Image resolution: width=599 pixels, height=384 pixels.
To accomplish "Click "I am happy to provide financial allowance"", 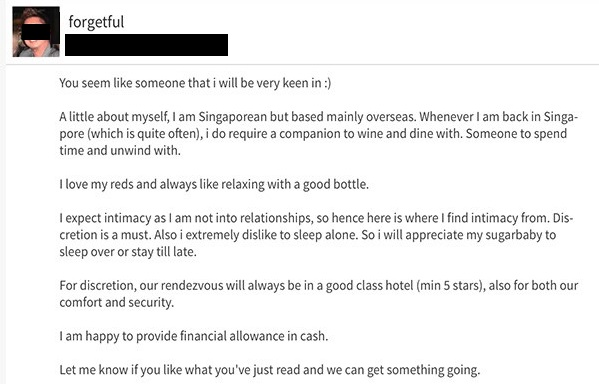I will [172, 336].
